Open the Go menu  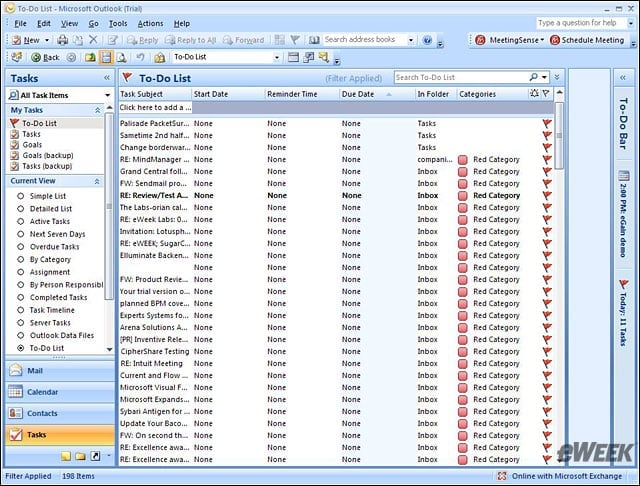pos(93,24)
